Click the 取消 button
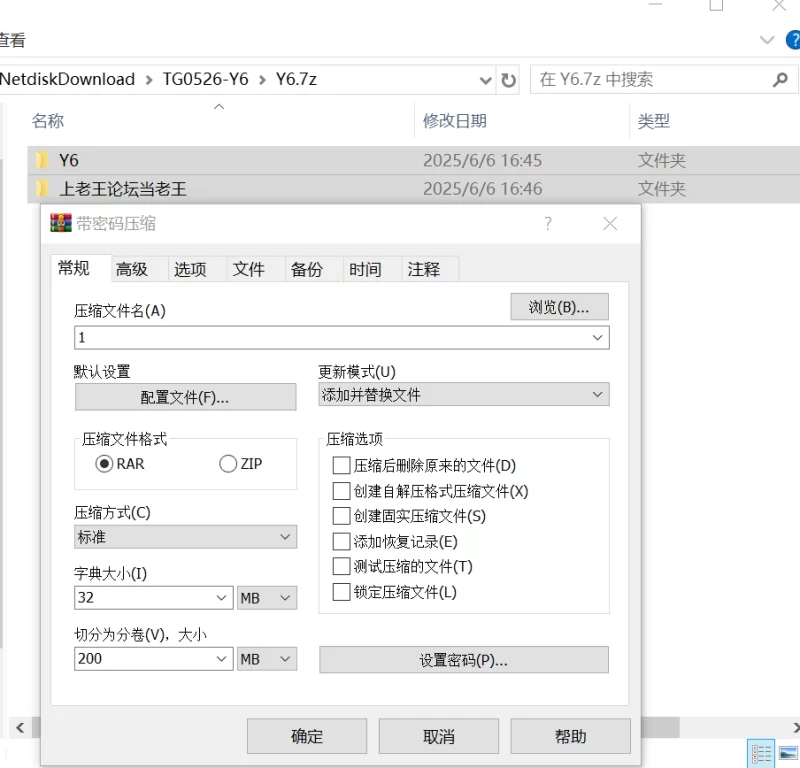 tap(438, 736)
